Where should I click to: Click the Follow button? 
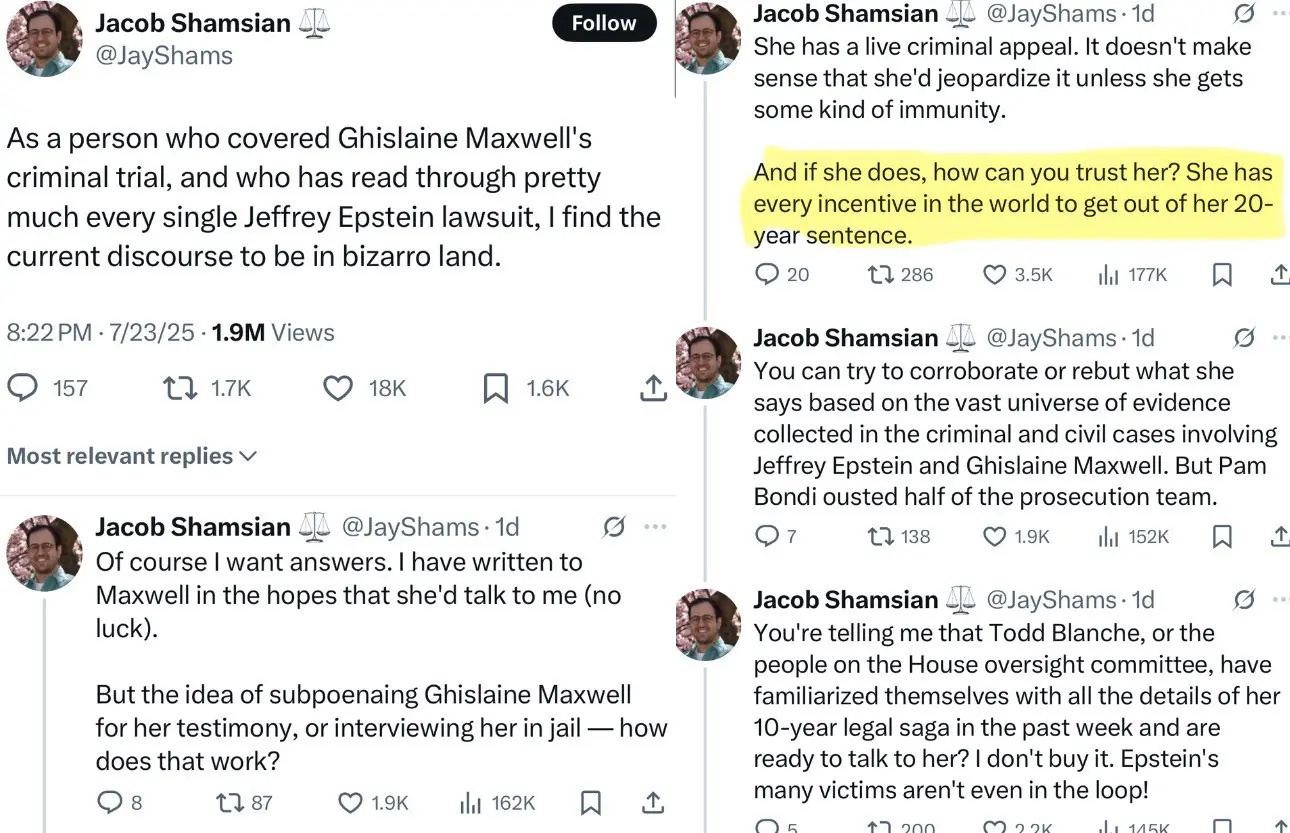click(x=604, y=23)
